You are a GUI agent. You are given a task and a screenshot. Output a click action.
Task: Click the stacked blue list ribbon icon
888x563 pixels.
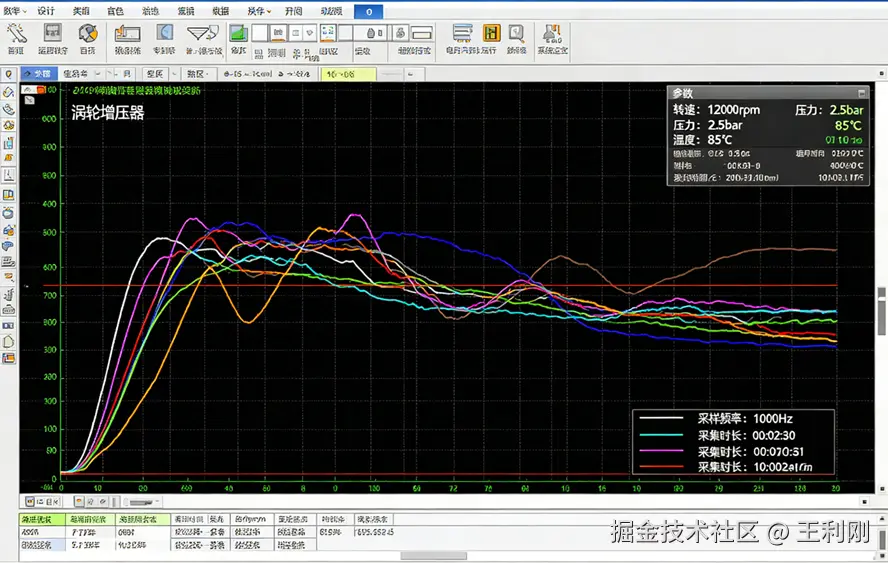(463, 33)
